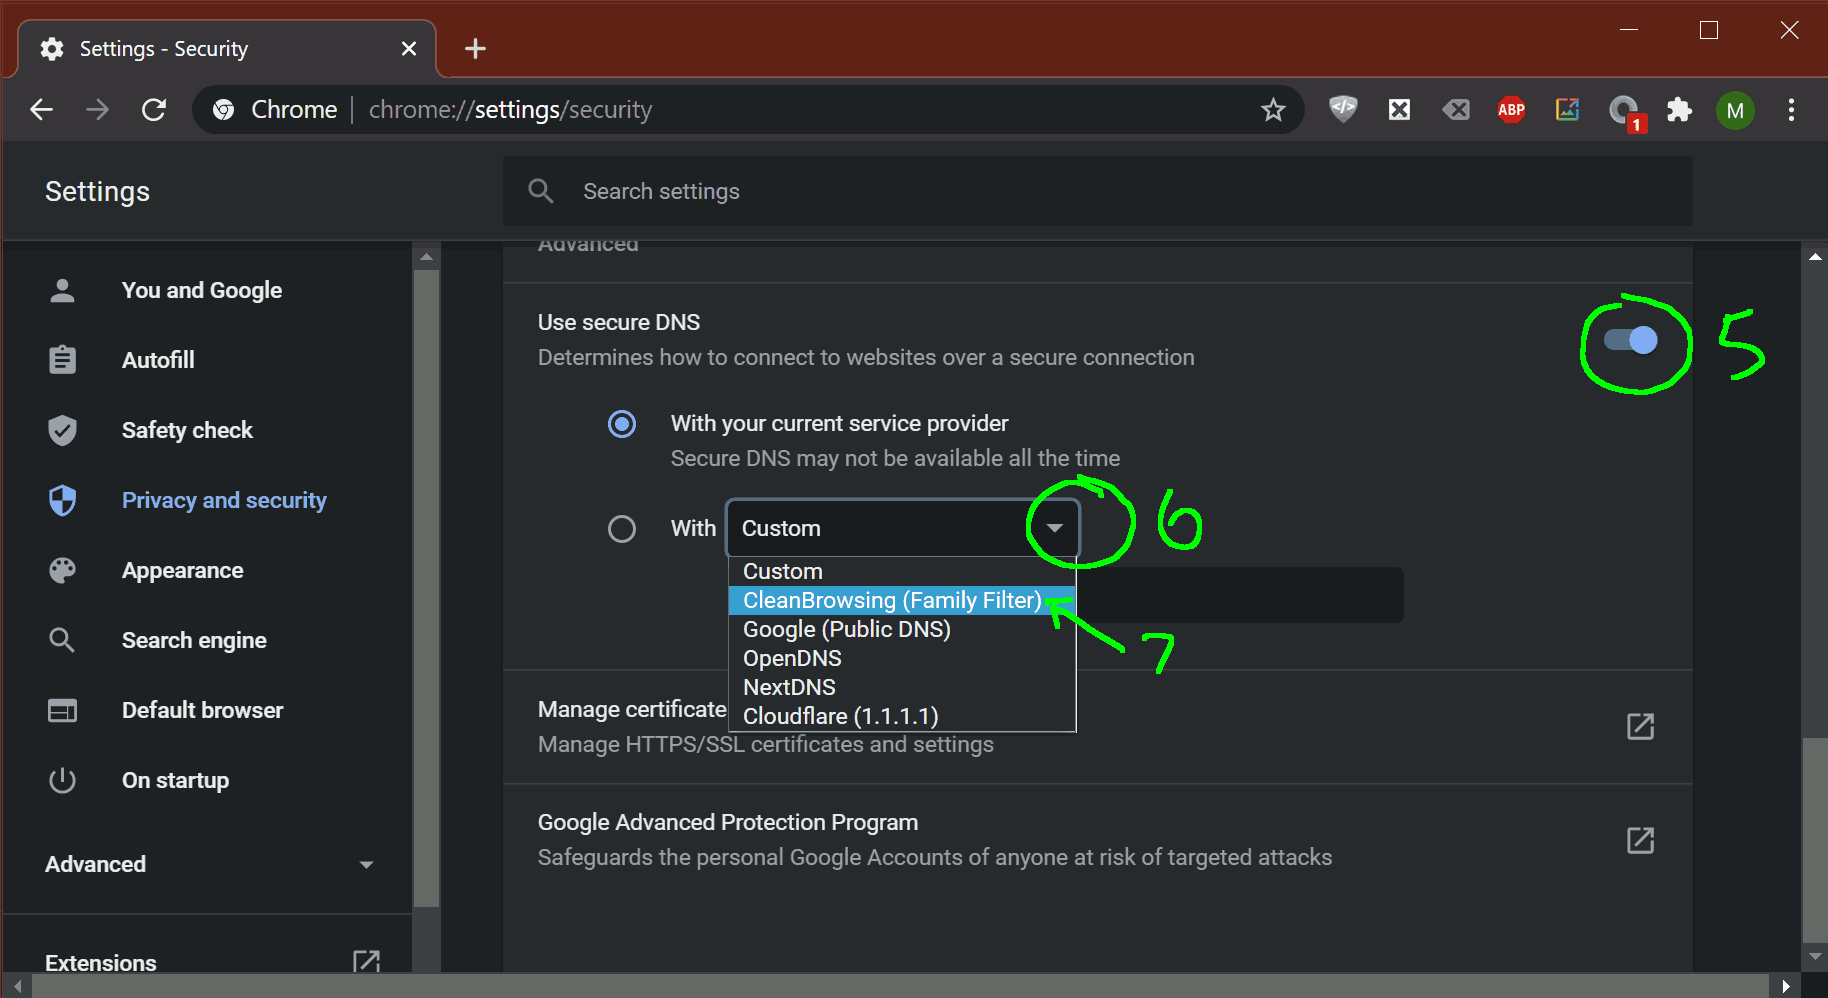
Task: Click the AdBlock Plus extension icon
Action: pos(1511,110)
